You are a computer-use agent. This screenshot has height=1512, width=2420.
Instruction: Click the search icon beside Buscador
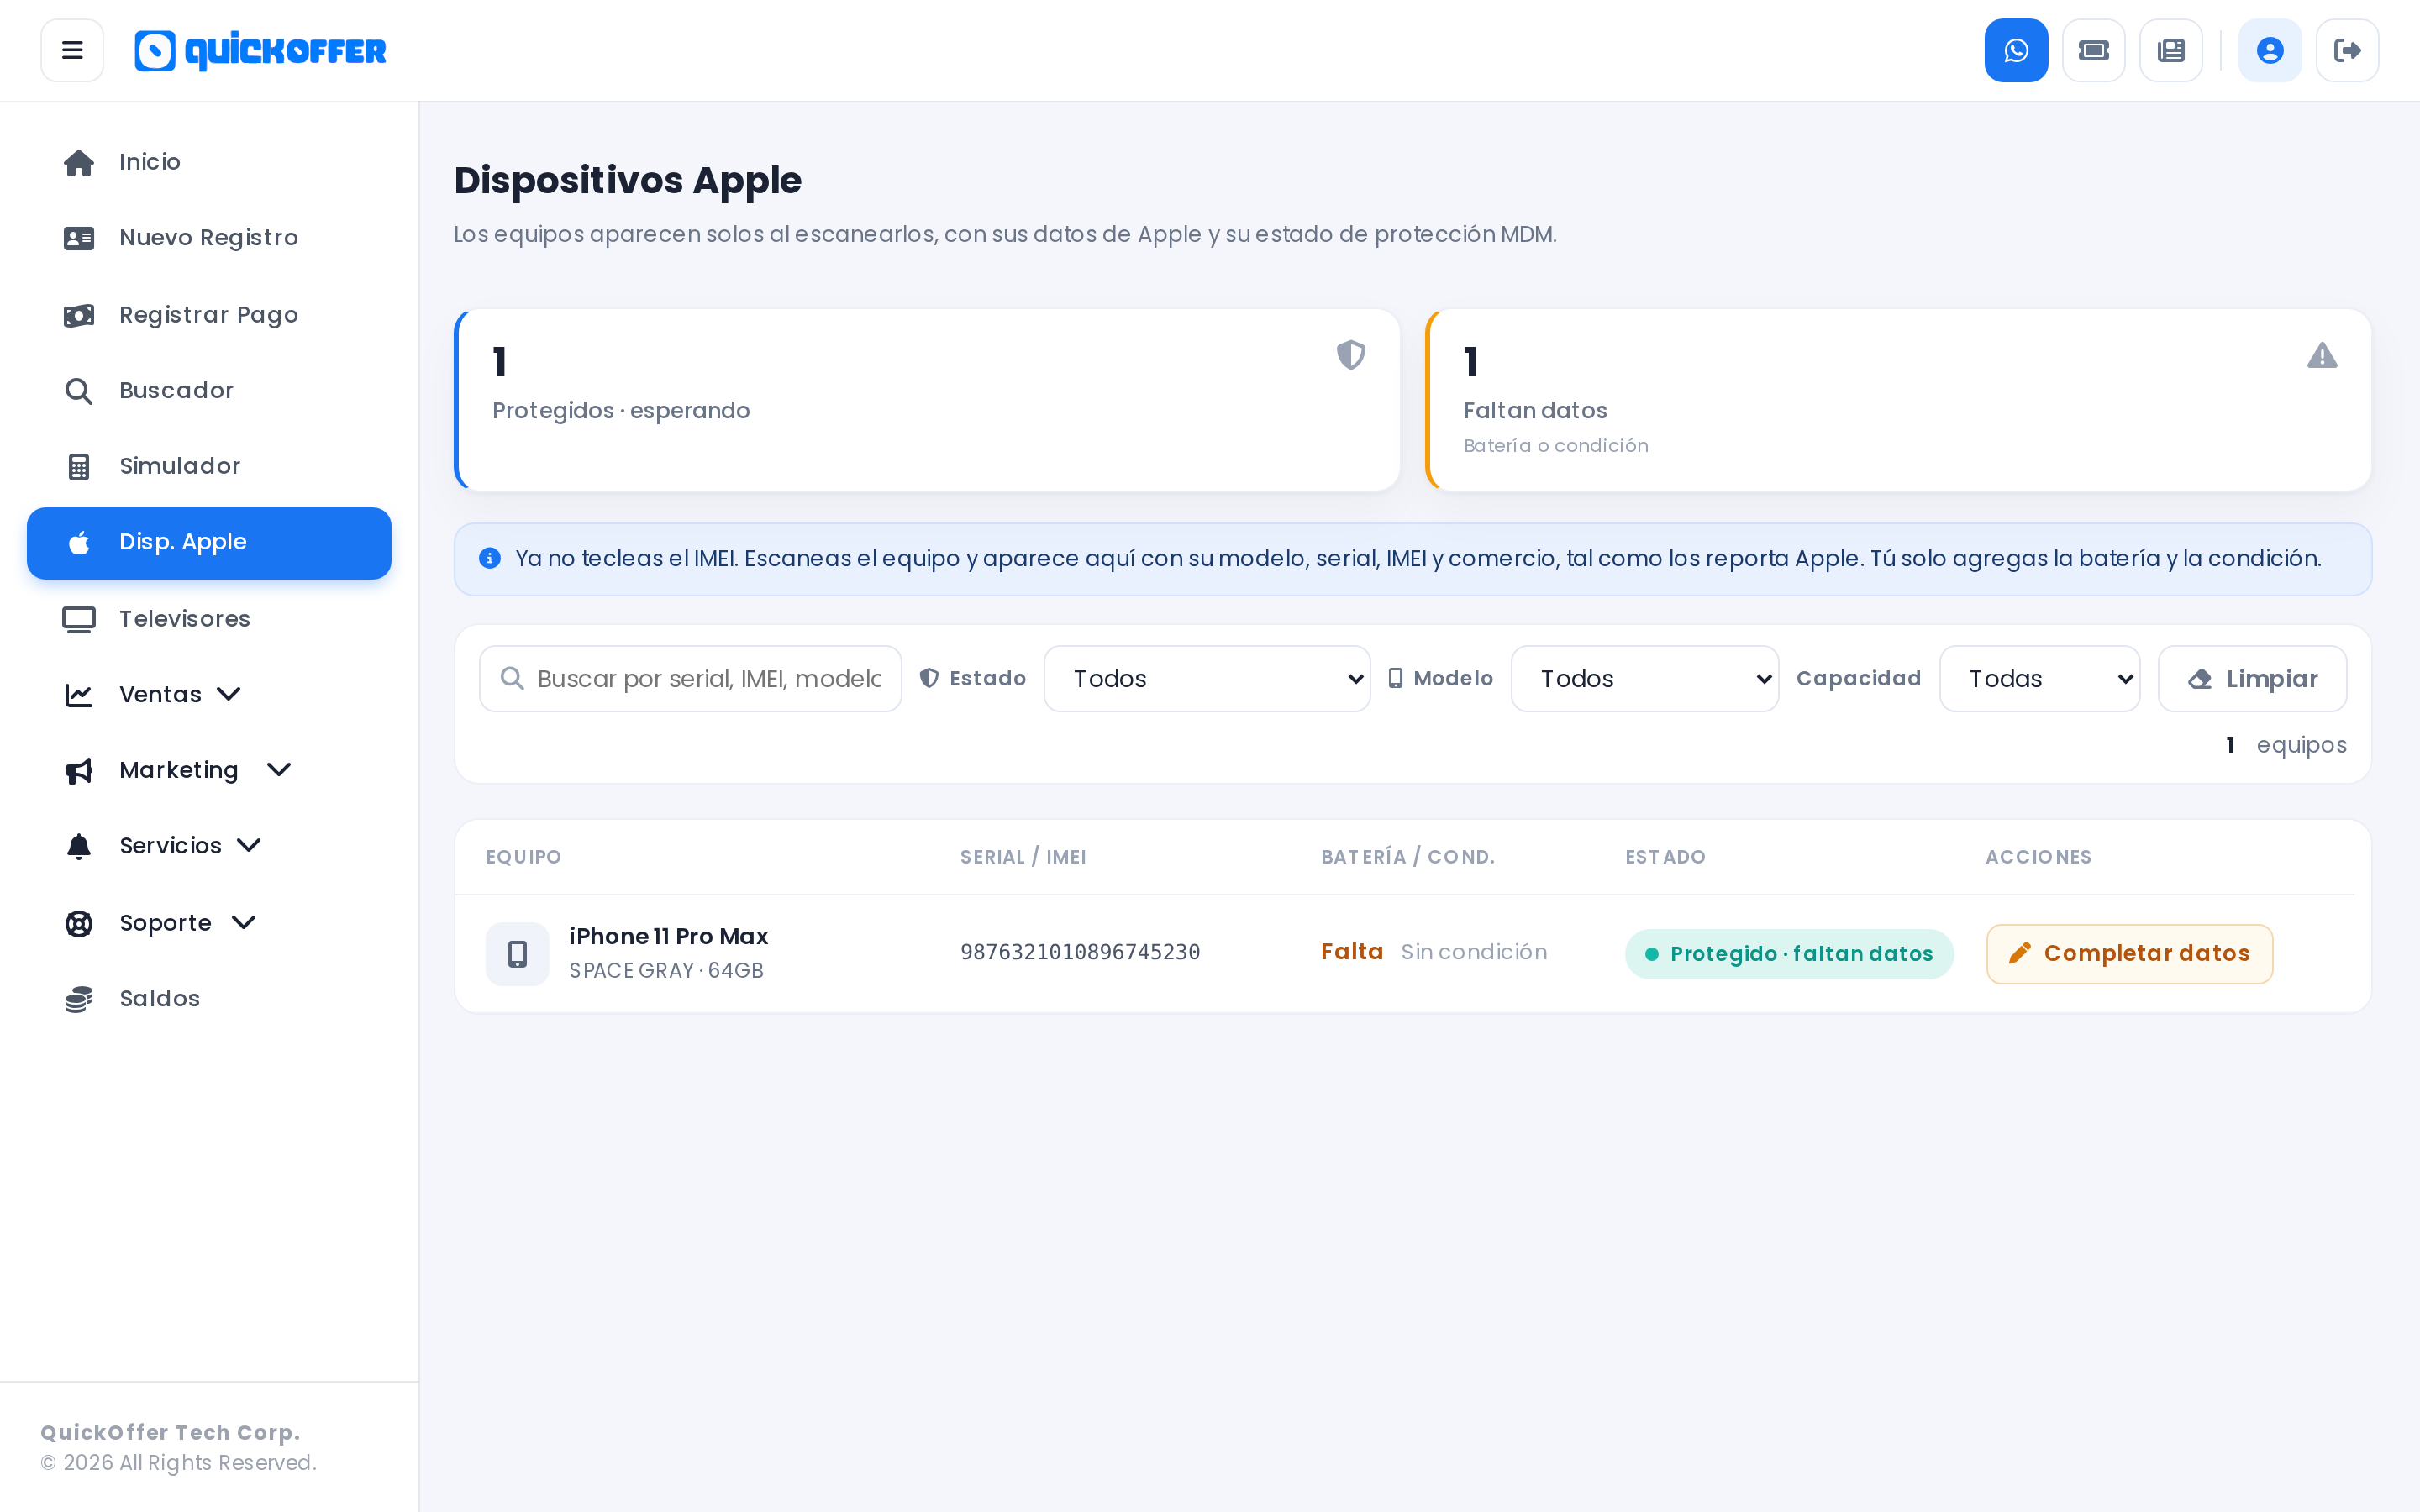click(79, 391)
